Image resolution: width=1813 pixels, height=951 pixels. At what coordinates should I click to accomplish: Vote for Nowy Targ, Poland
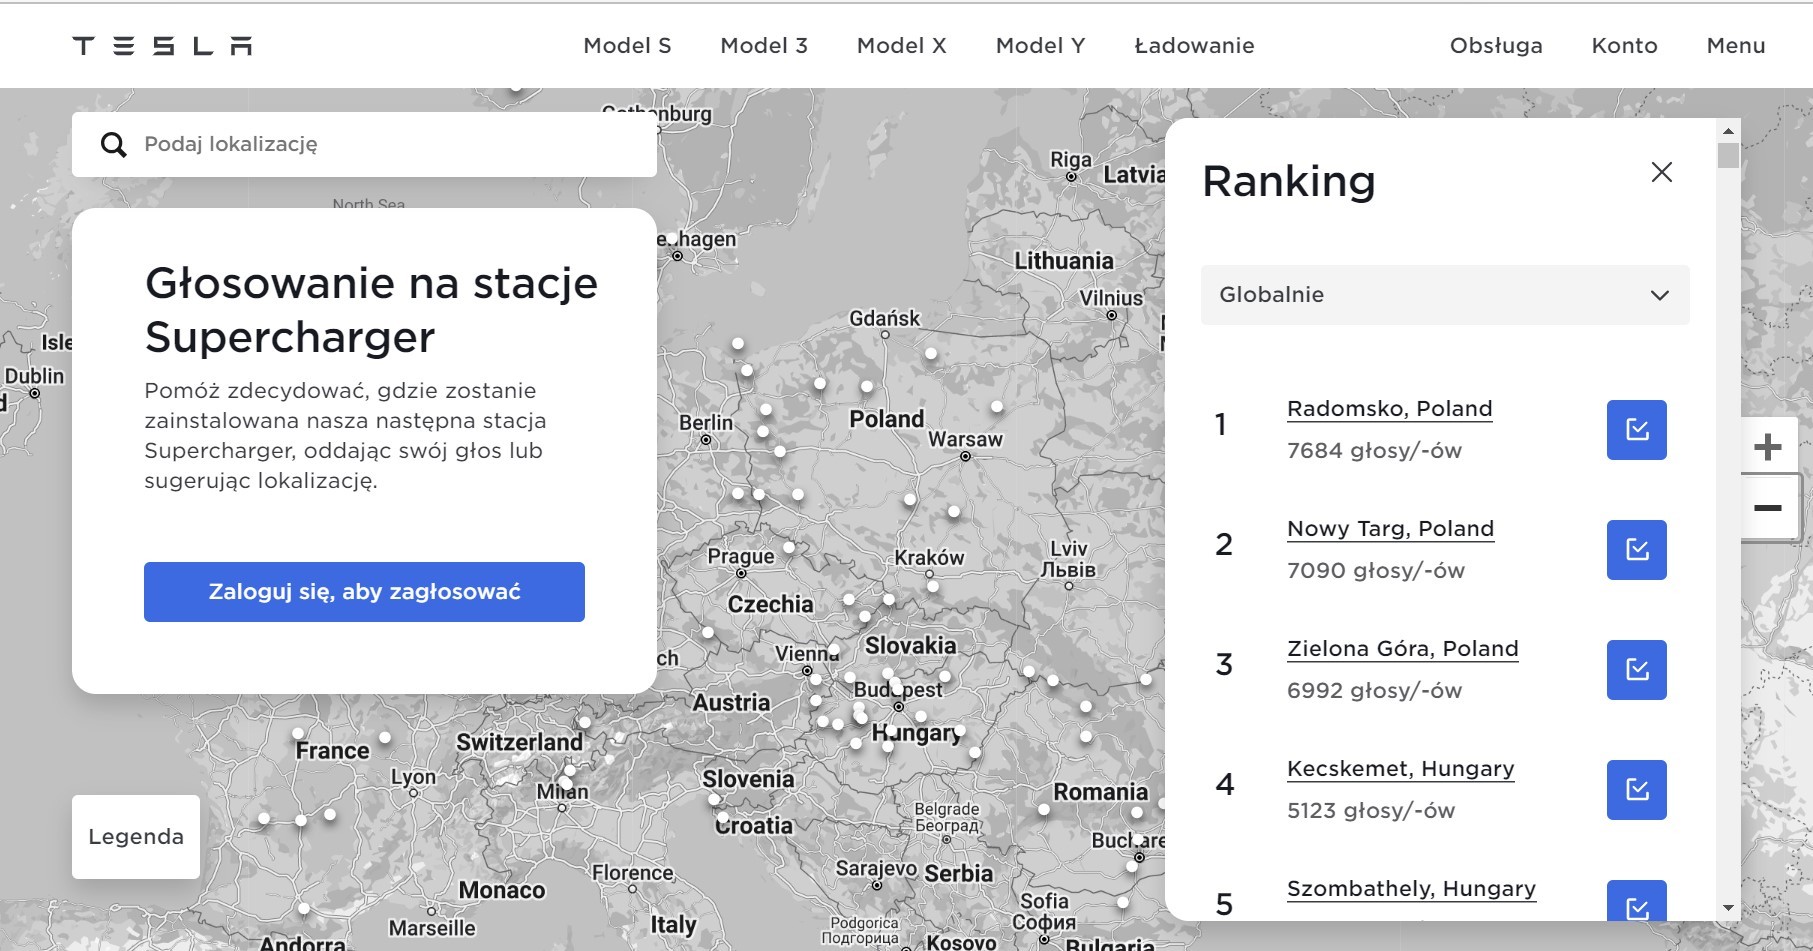[x=1636, y=550]
